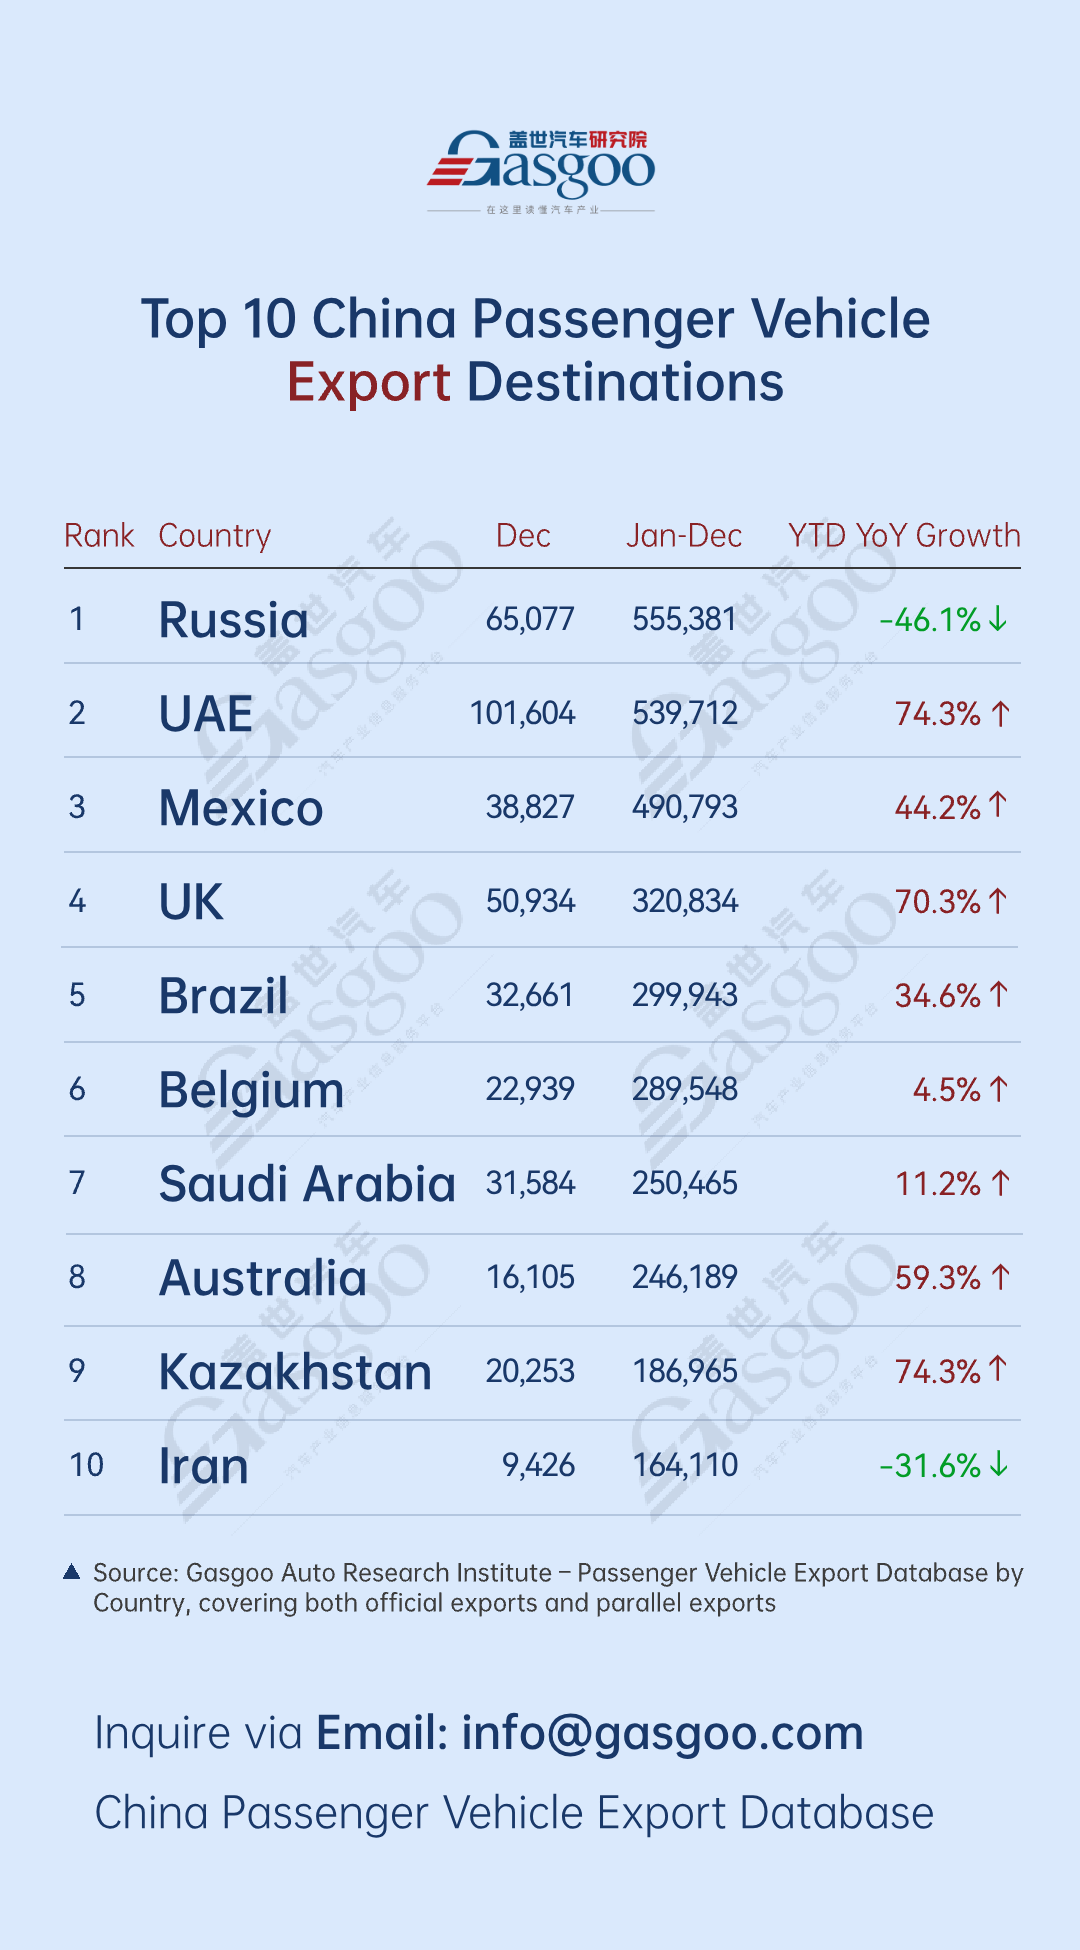Click UAE's December figure 101,604

pos(523,713)
